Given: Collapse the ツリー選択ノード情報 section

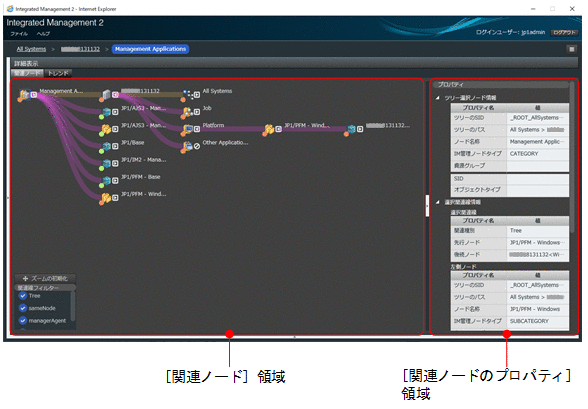Looking at the screenshot, I should coord(438,98).
